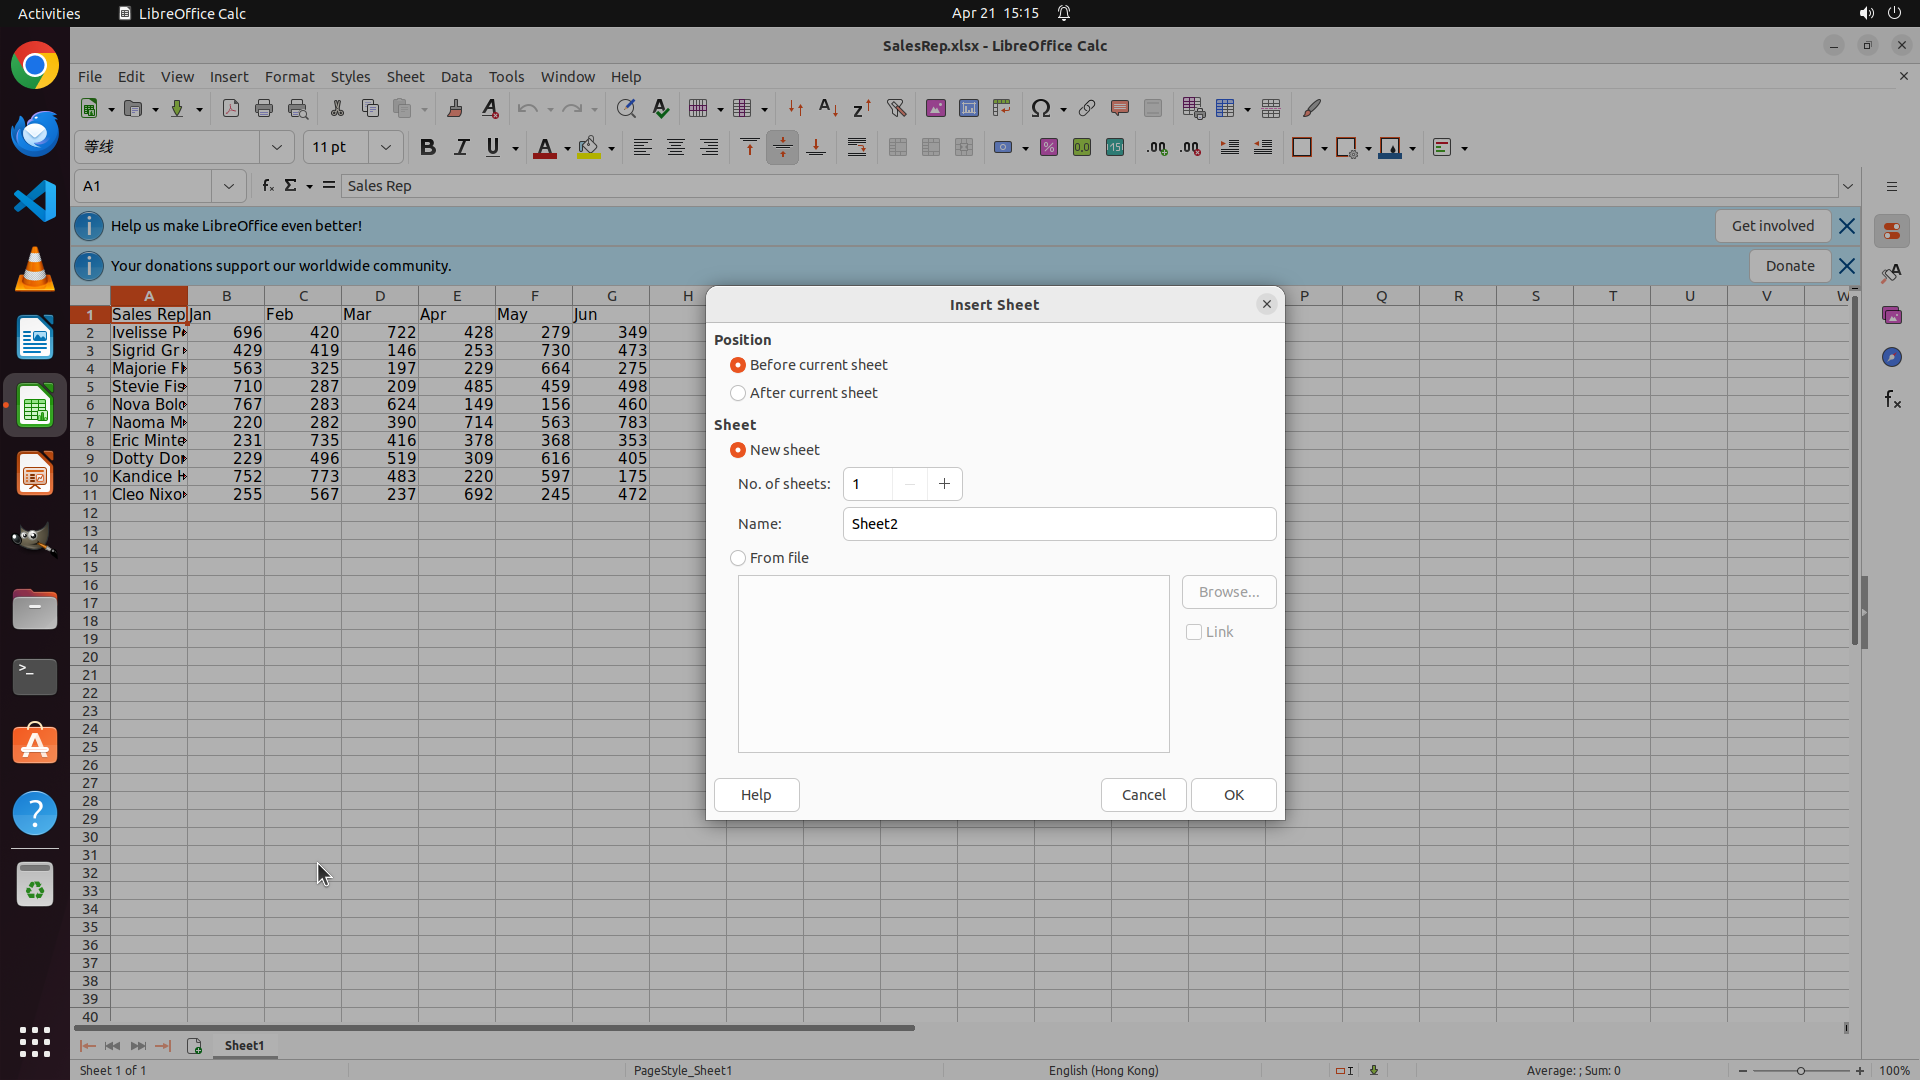Click the Center Horizontally alignment icon
This screenshot has height=1080, width=1920.
point(676,148)
